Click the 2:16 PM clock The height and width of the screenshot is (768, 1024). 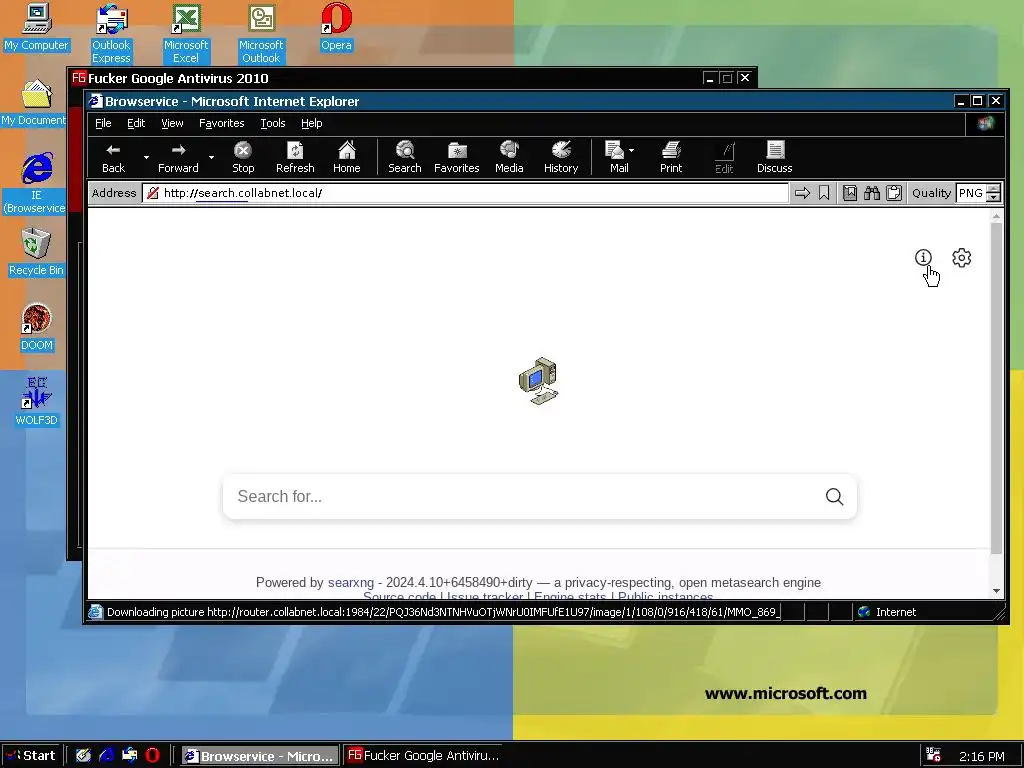[982, 756]
